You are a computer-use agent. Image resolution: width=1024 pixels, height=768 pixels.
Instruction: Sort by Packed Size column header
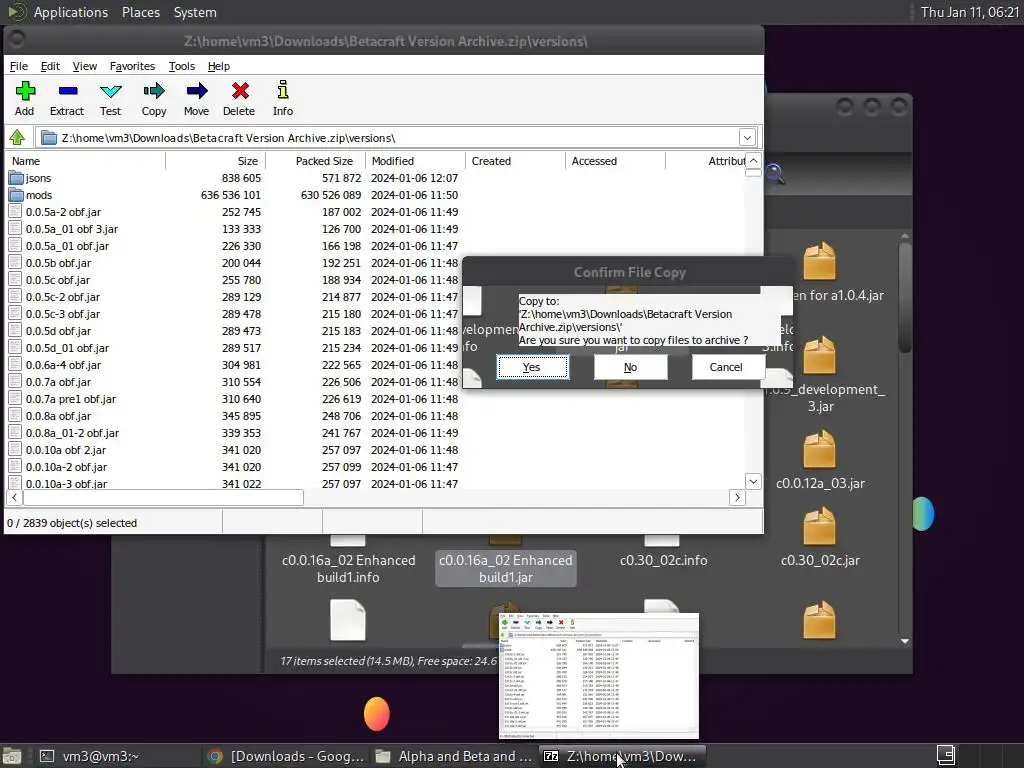(x=315, y=161)
